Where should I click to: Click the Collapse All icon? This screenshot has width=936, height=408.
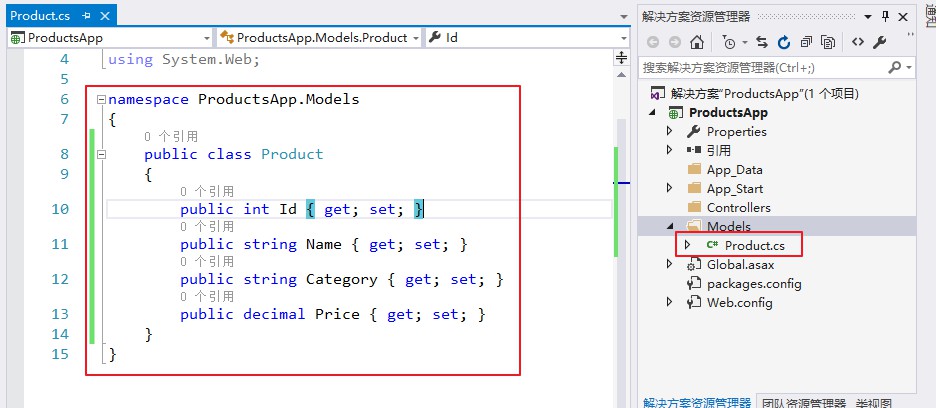click(807, 42)
